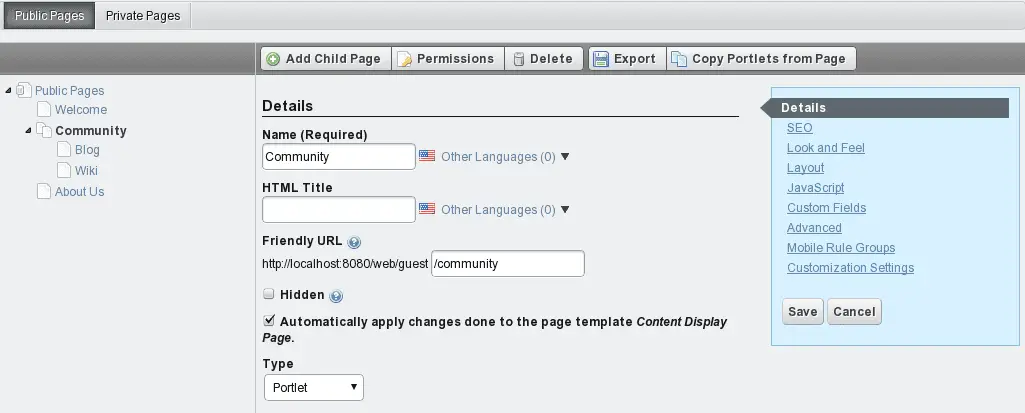Image resolution: width=1025 pixels, height=413 pixels.
Task: Focus the empty HTML Title input
Action: click(x=339, y=210)
